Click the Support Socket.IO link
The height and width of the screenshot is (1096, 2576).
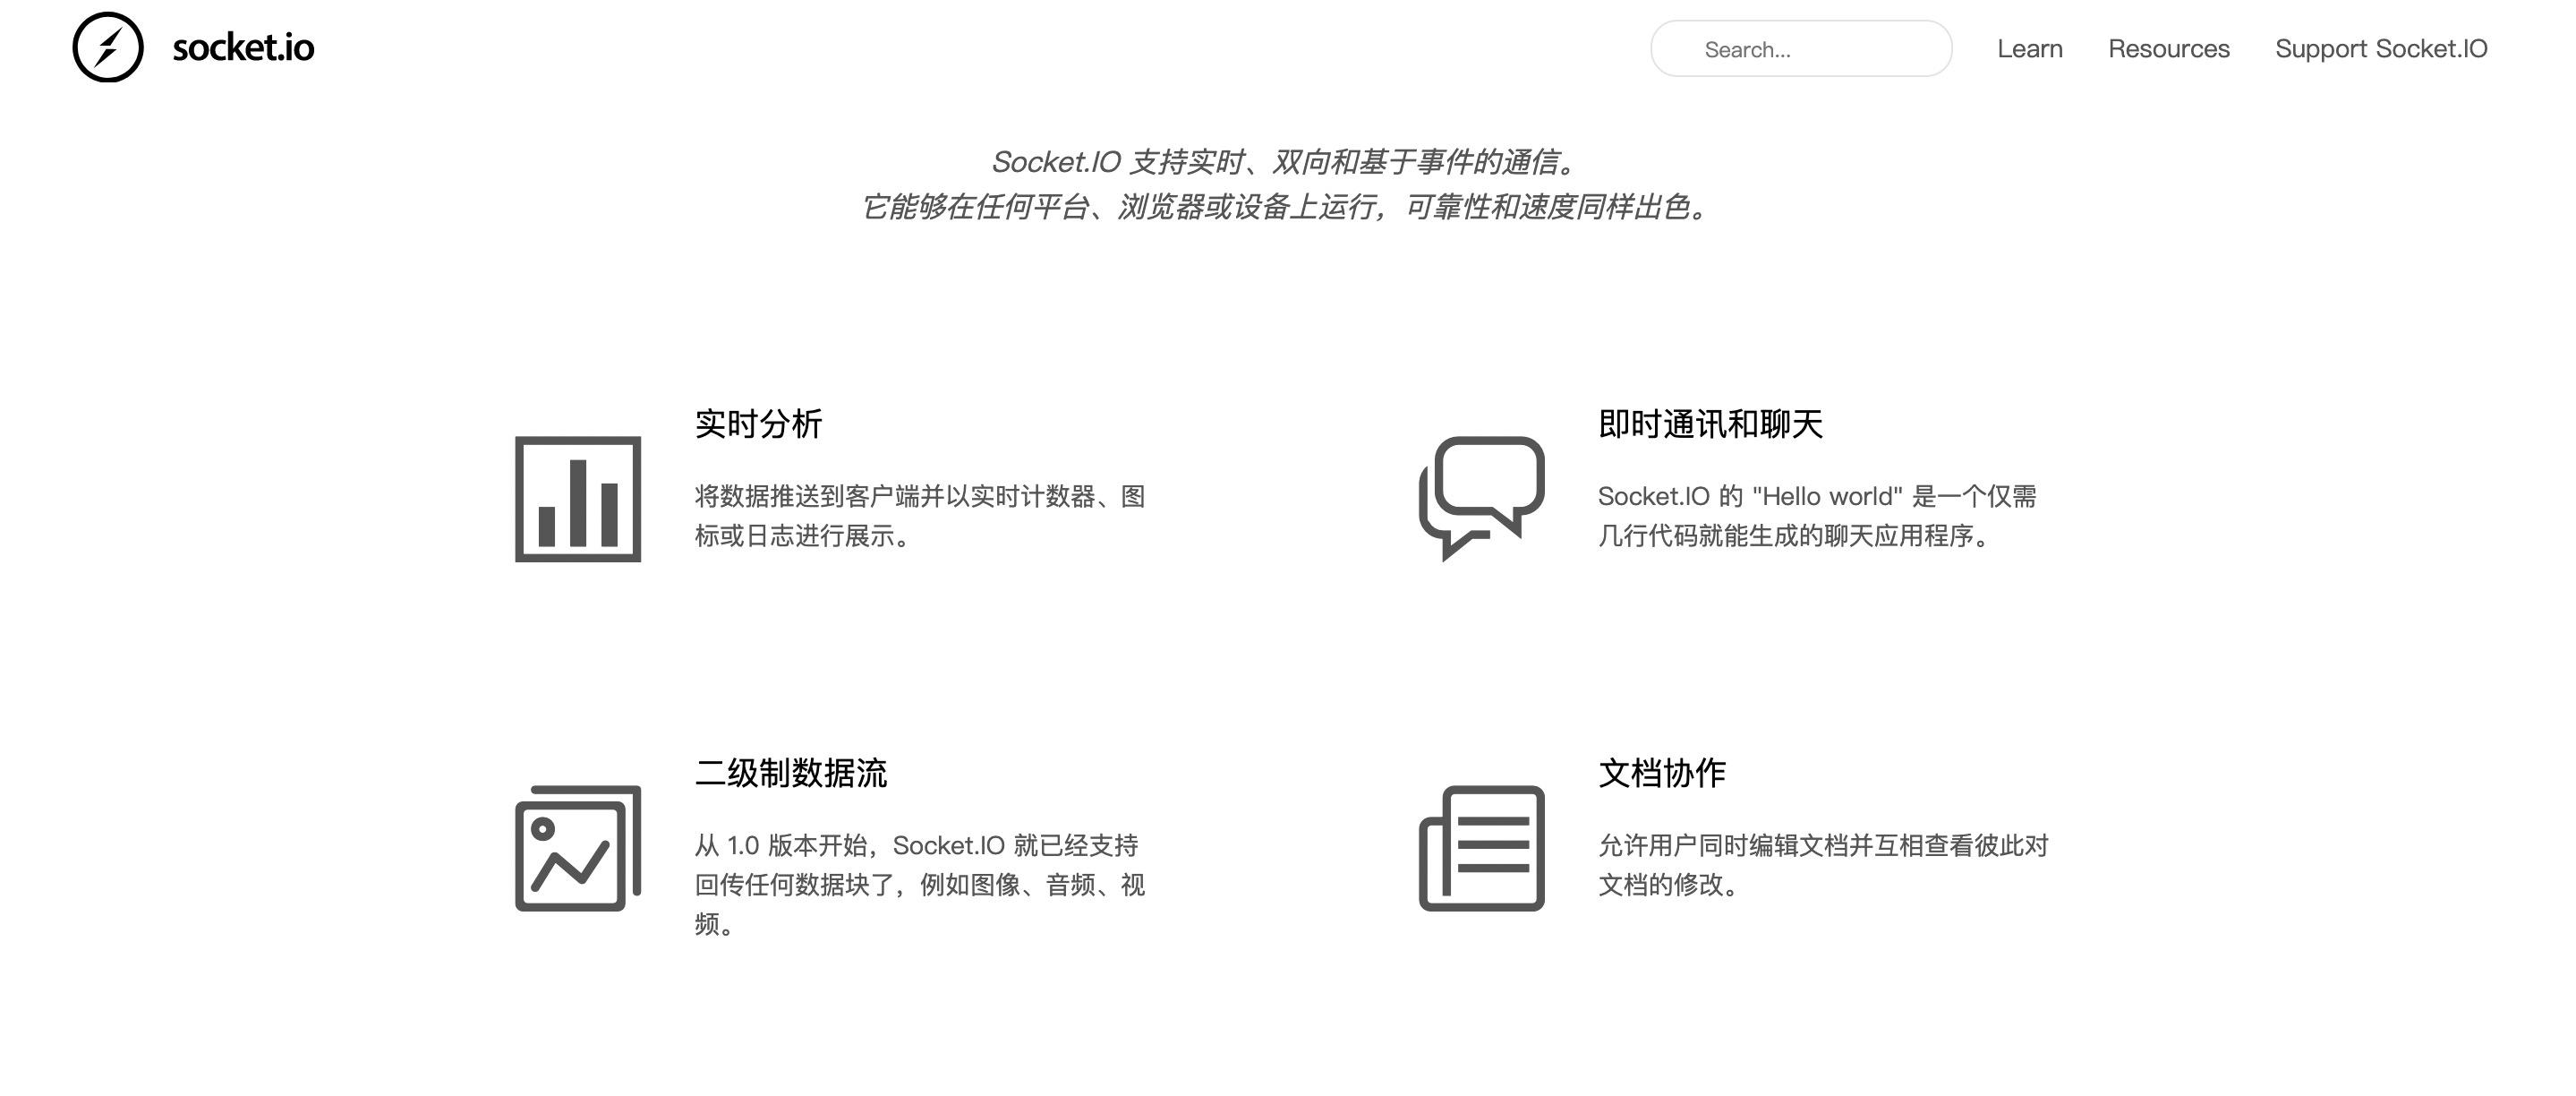(2381, 48)
